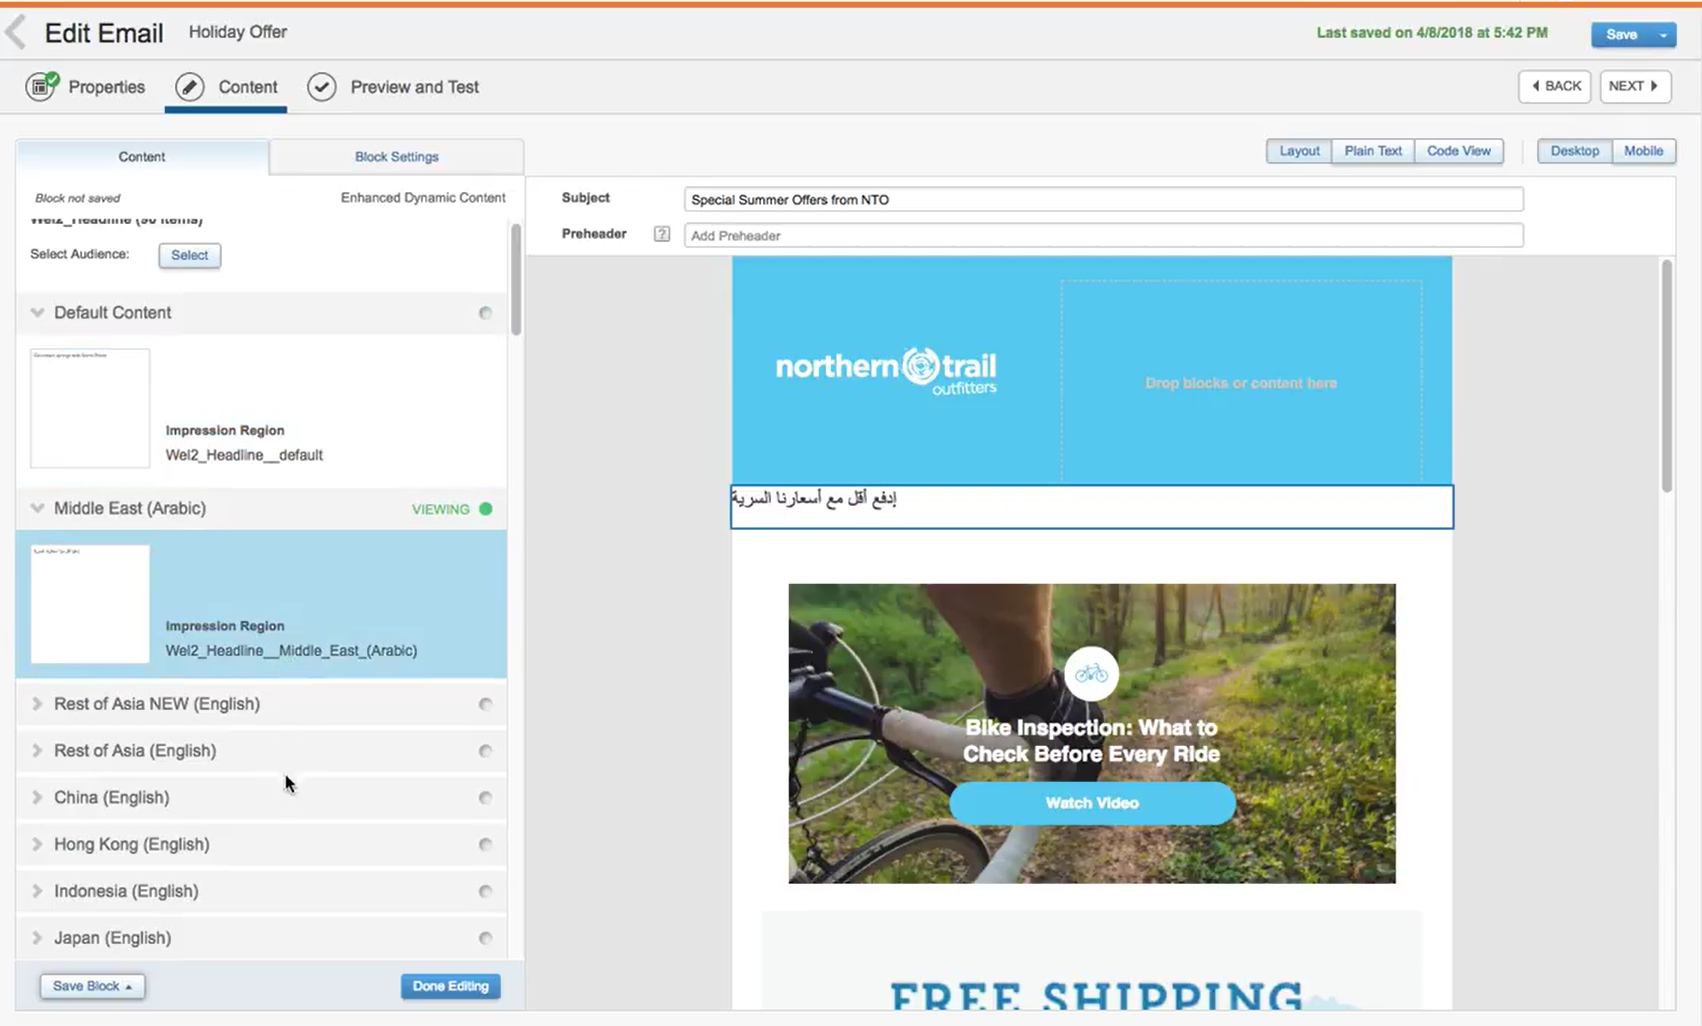Click the Subject input field
This screenshot has height=1026, width=1702.
1103,199
